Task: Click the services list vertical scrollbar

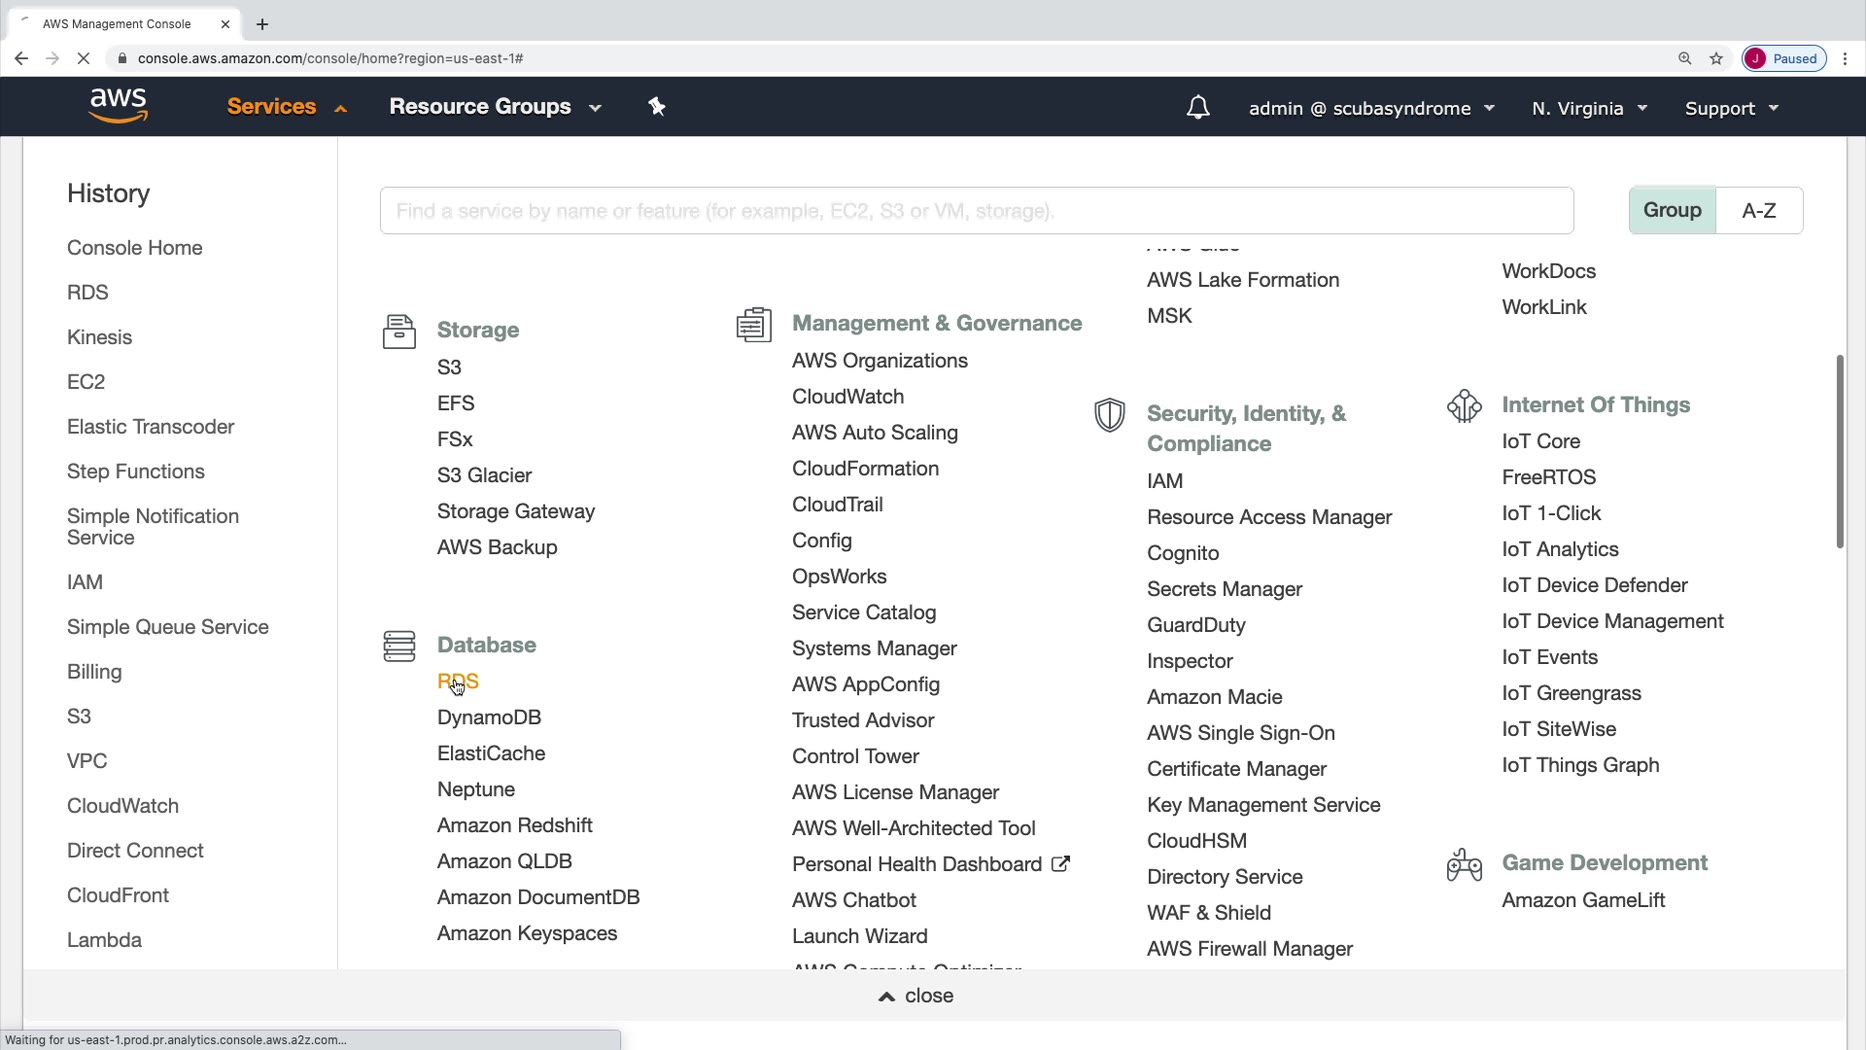Action: (x=1839, y=450)
